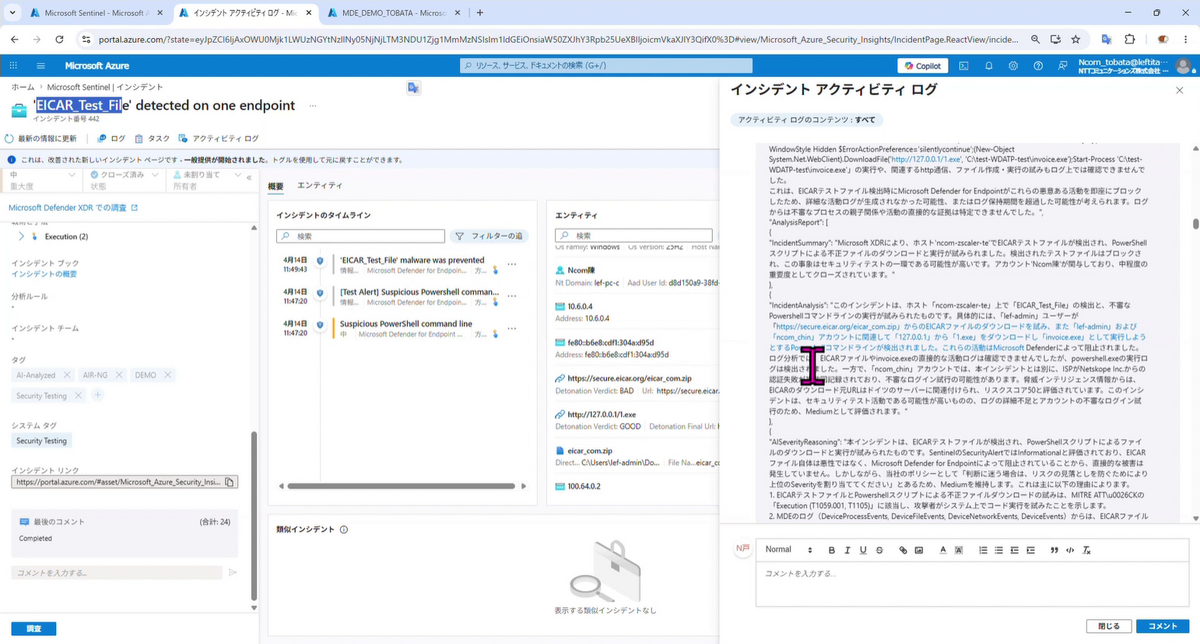Click the Ncom_tobata account avatar

pos(1184,65)
